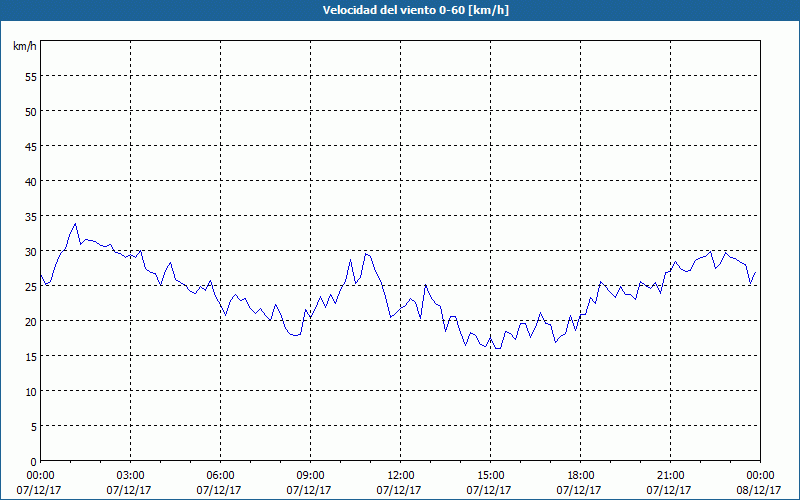
Task: Click the wind speed peak near 01:00
Action: (76, 223)
